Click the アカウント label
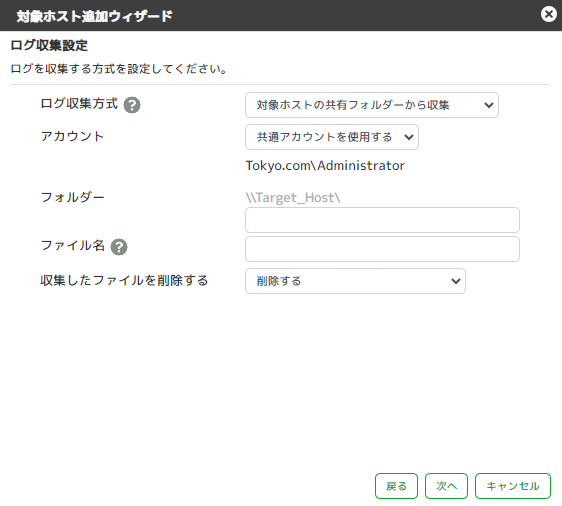The image size is (562, 506). point(72,137)
